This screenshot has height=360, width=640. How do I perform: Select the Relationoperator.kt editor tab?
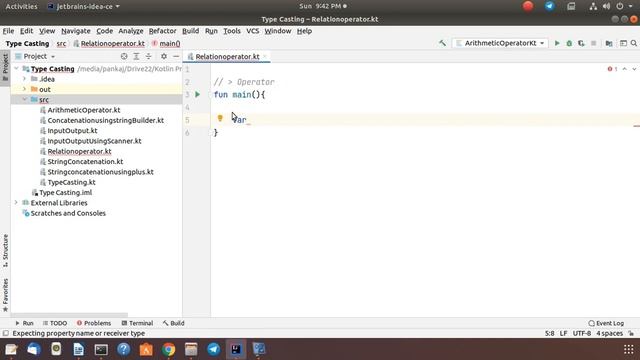click(x=227, y=57)
